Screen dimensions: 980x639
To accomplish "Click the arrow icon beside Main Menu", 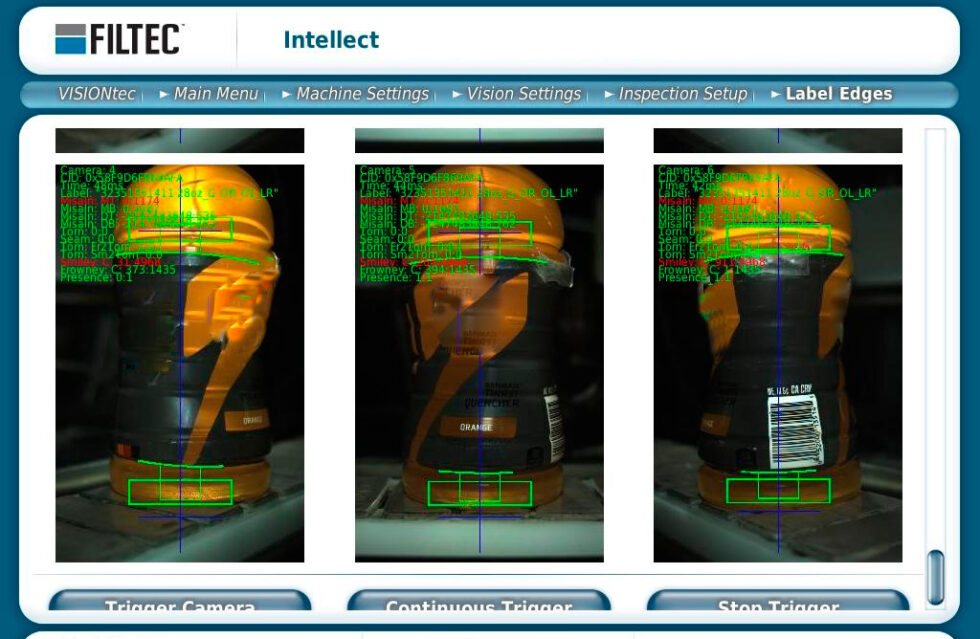I will click(x=162, y=93).
